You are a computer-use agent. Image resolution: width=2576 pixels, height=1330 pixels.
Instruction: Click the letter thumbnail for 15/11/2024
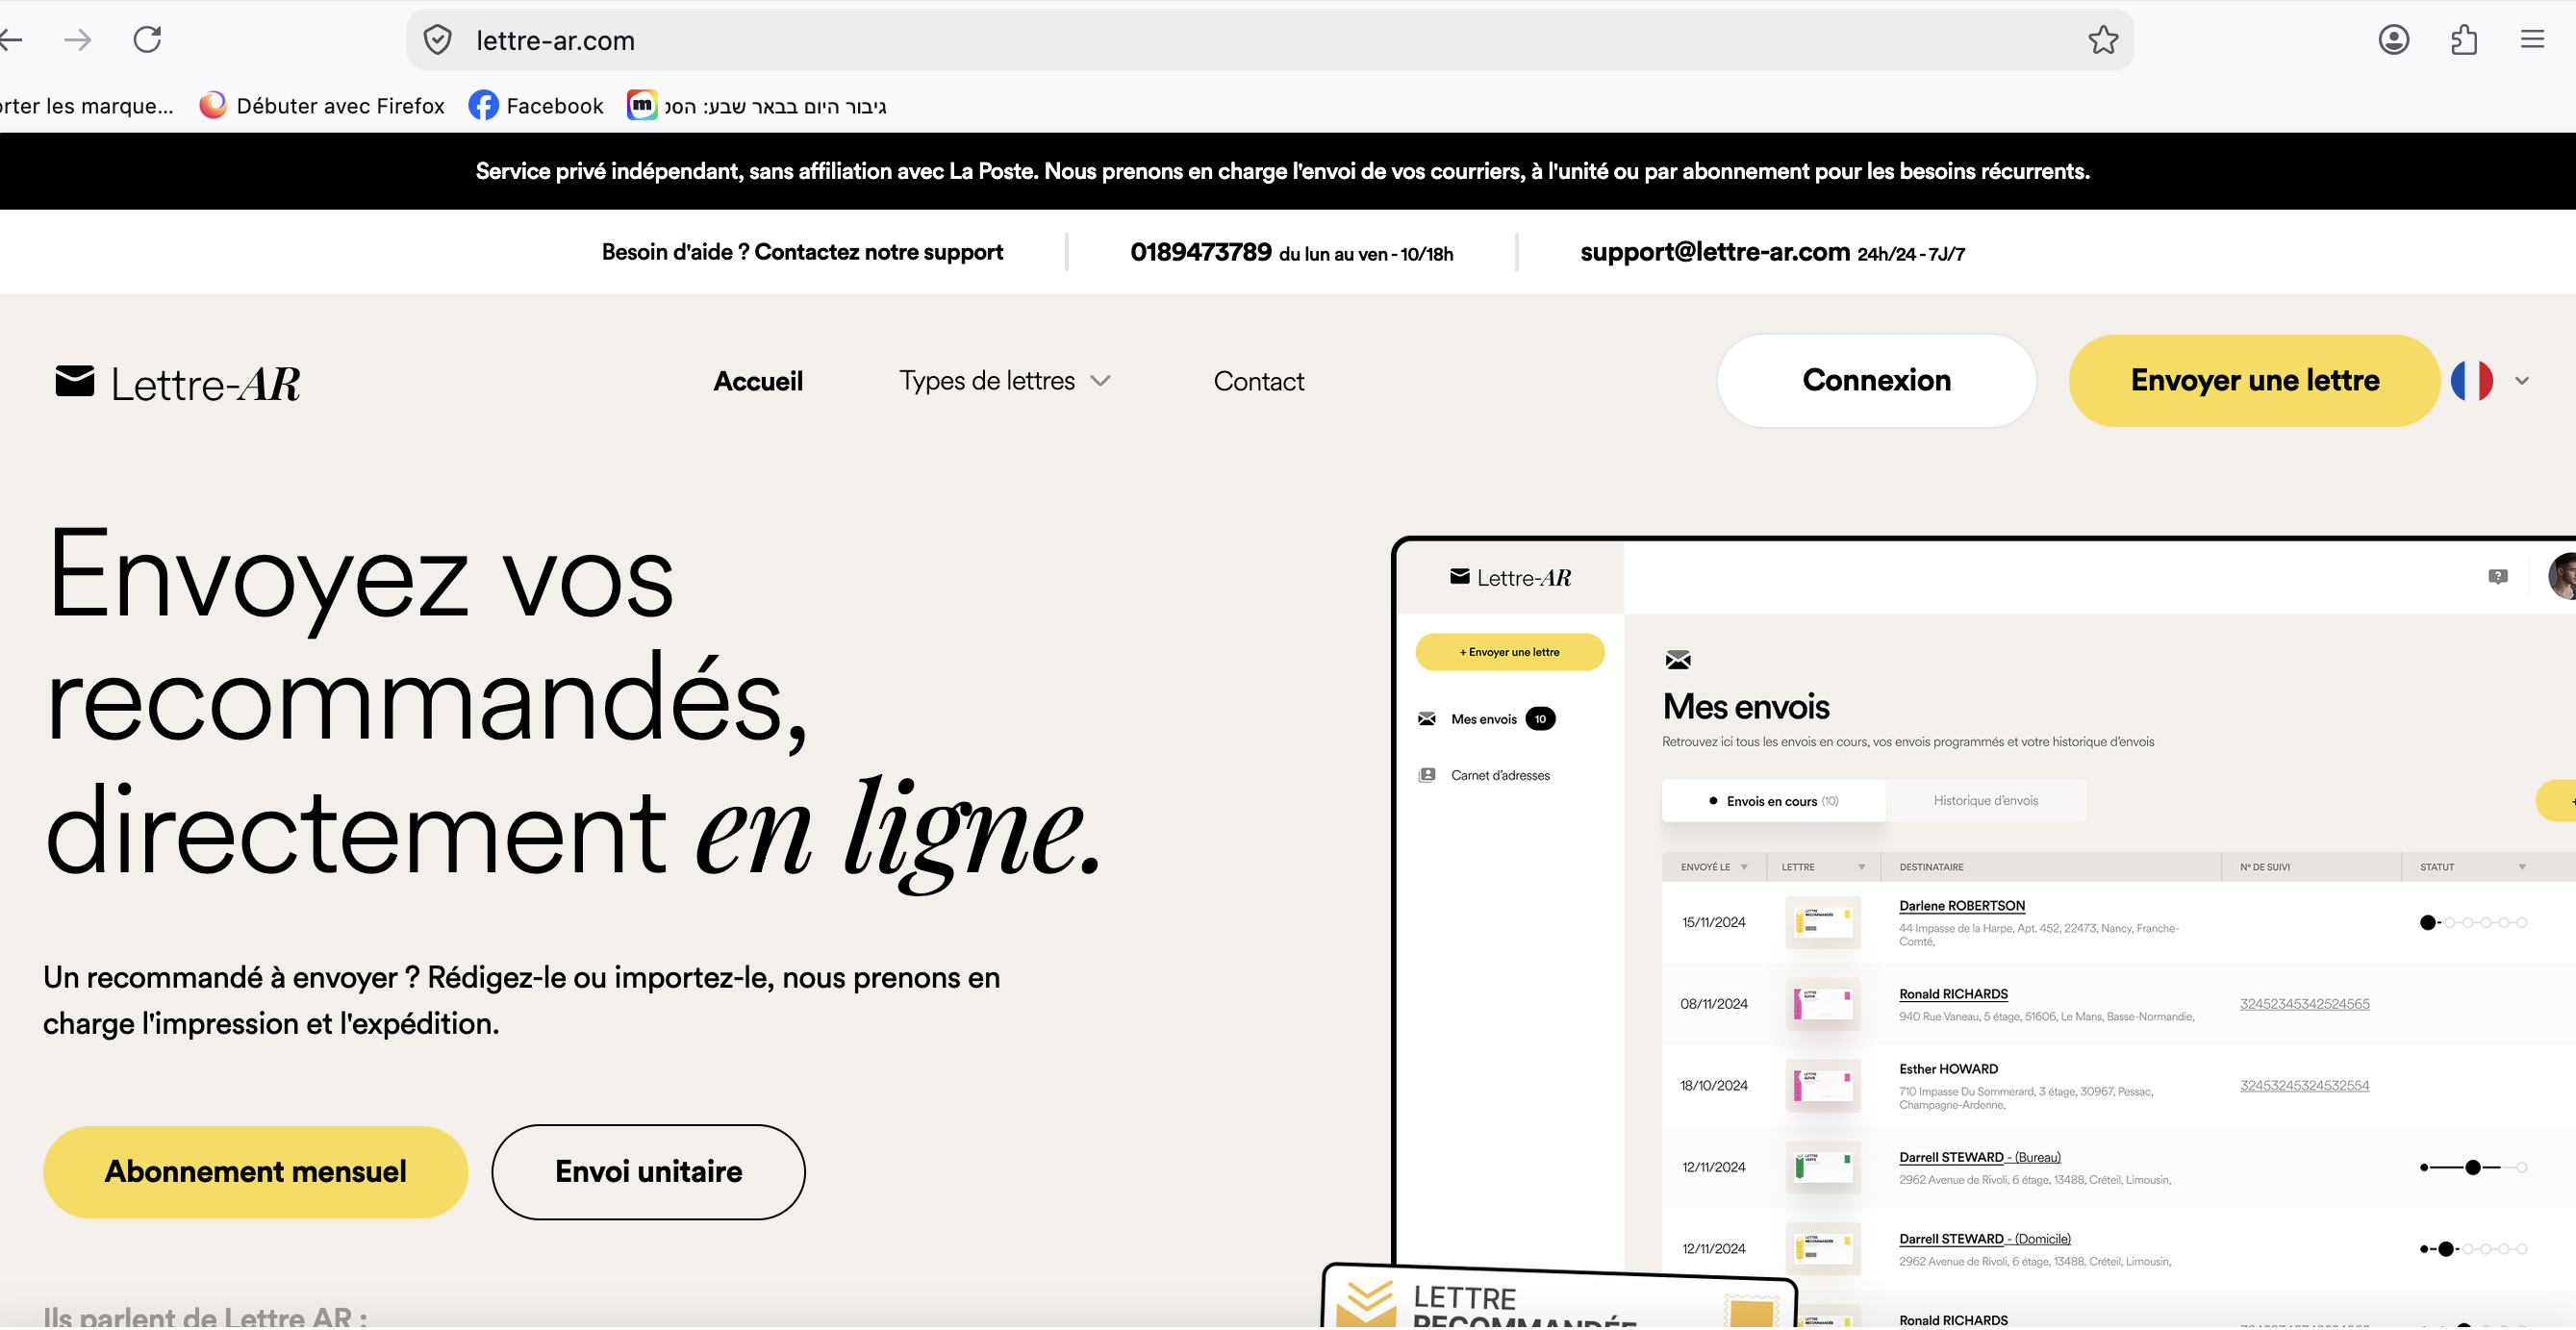pos(1822,923)
